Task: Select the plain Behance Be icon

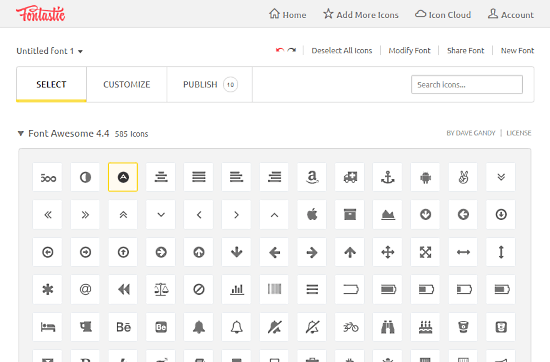Action: [123, 327]
